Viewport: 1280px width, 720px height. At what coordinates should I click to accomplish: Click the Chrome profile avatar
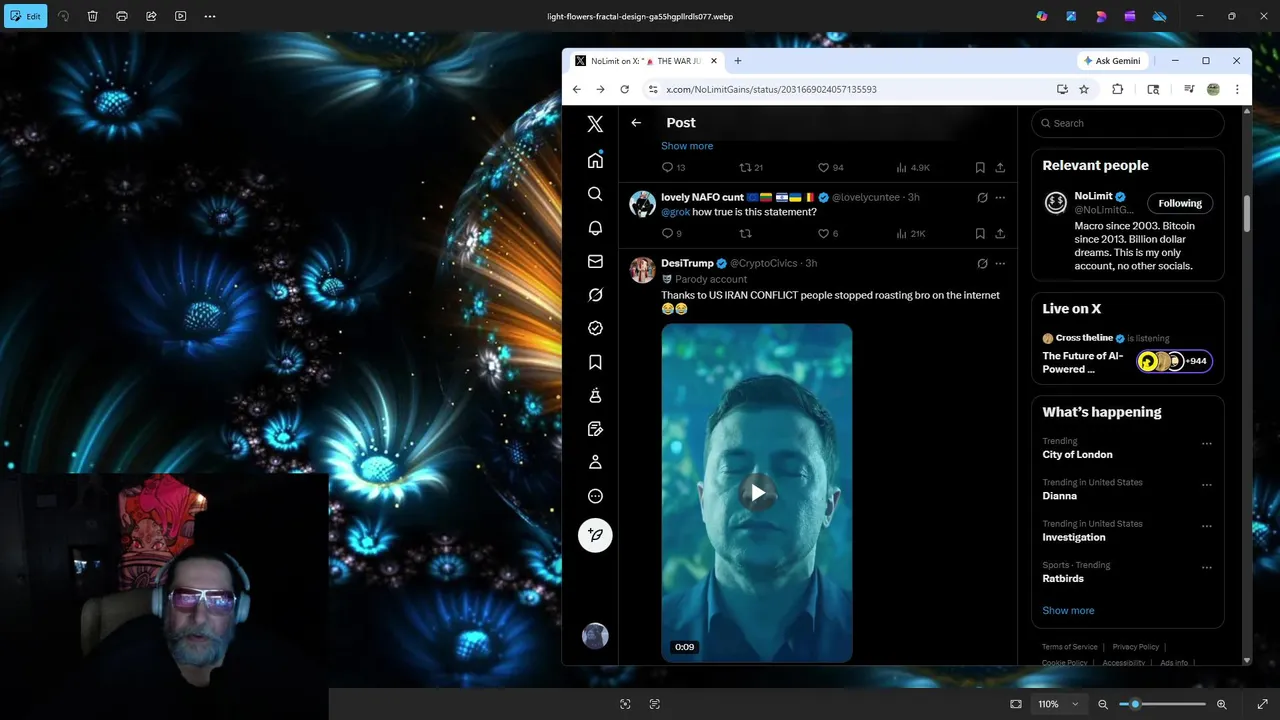click(1213, 89)
